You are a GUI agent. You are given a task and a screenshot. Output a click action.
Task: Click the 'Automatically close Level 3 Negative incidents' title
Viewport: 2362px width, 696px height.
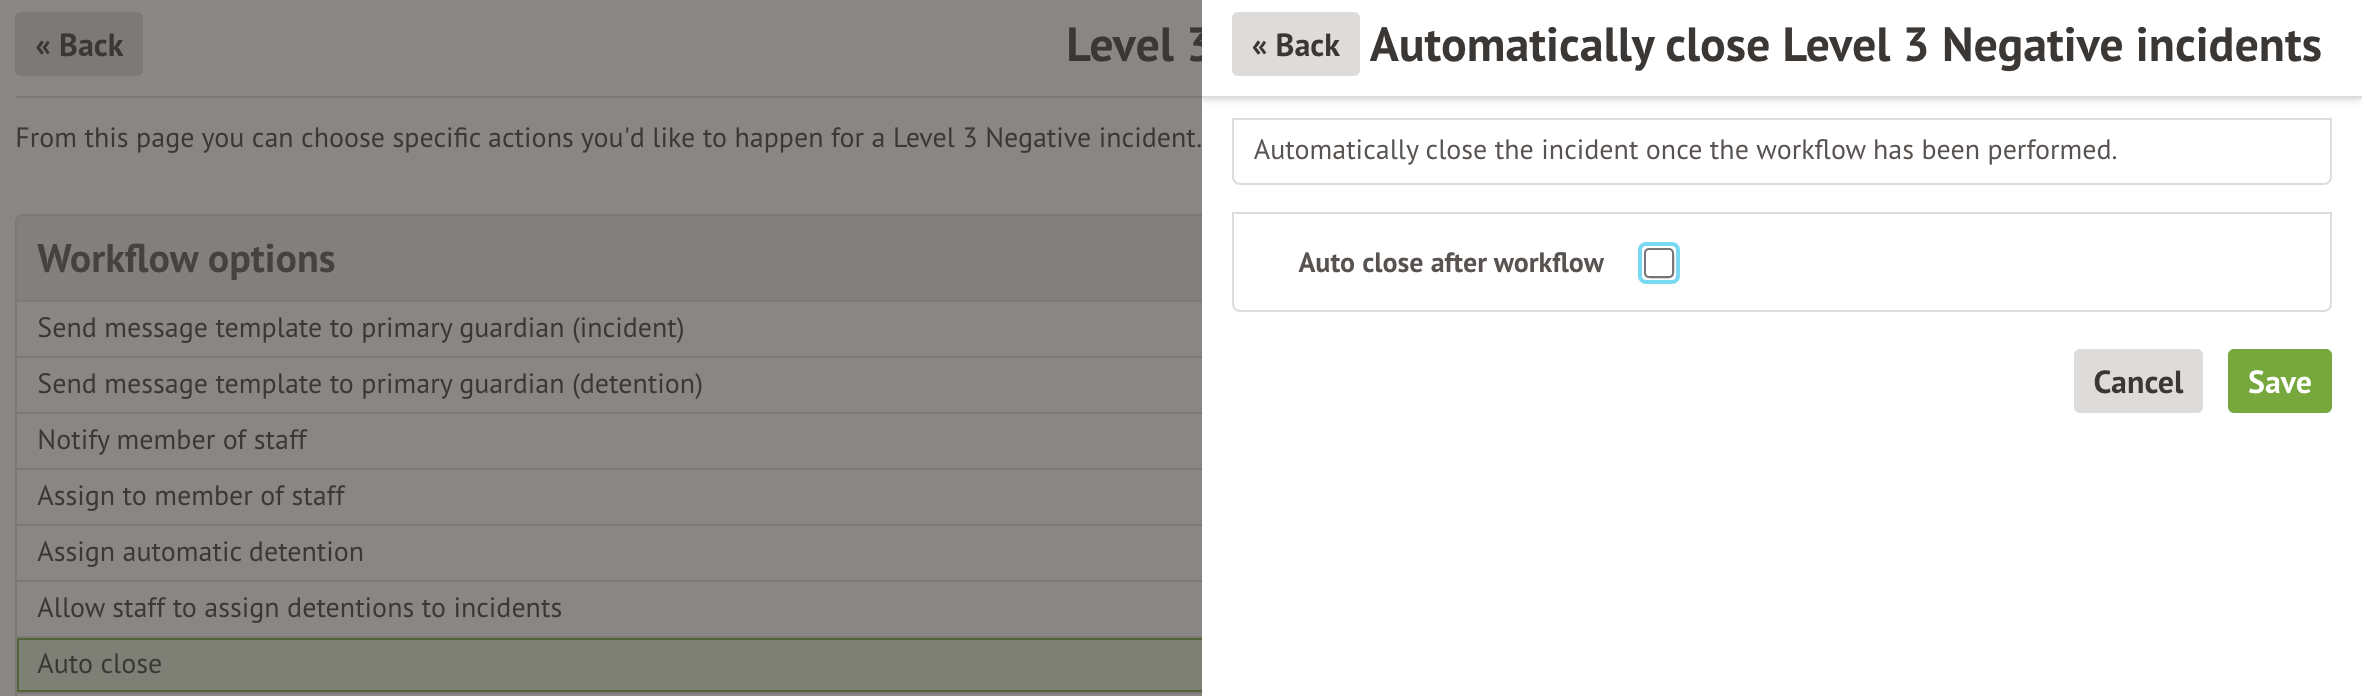click(1845, 46)
